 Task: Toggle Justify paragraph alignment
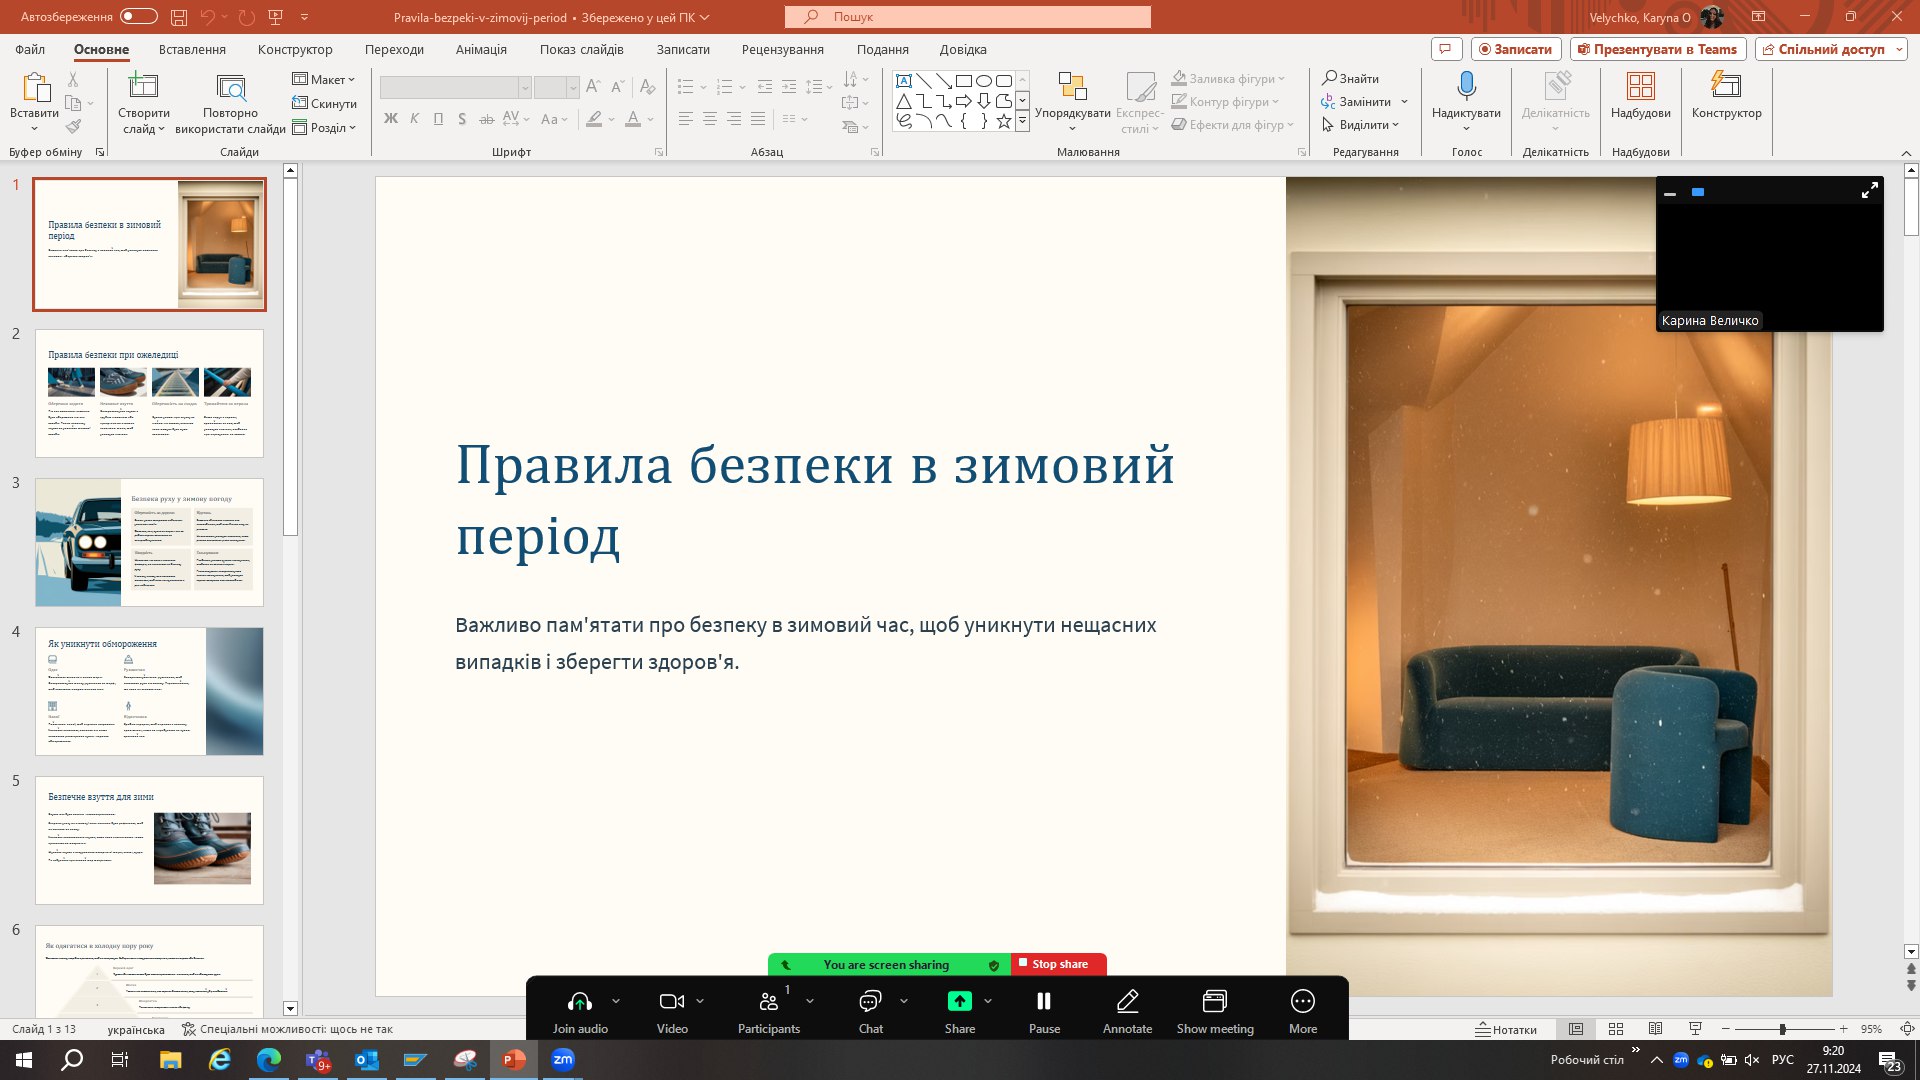coord(758,119)
